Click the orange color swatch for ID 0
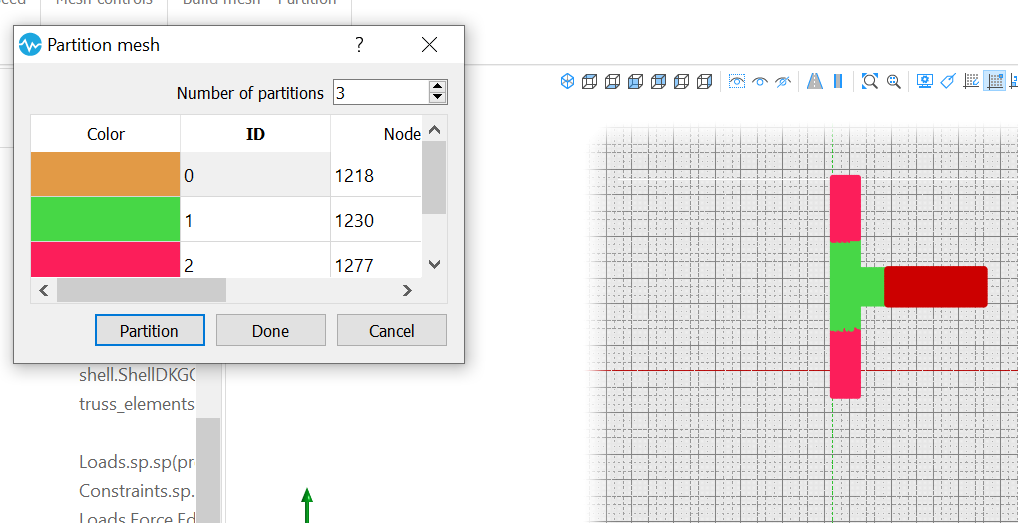 pyautogui.click(x=106, y=175)
